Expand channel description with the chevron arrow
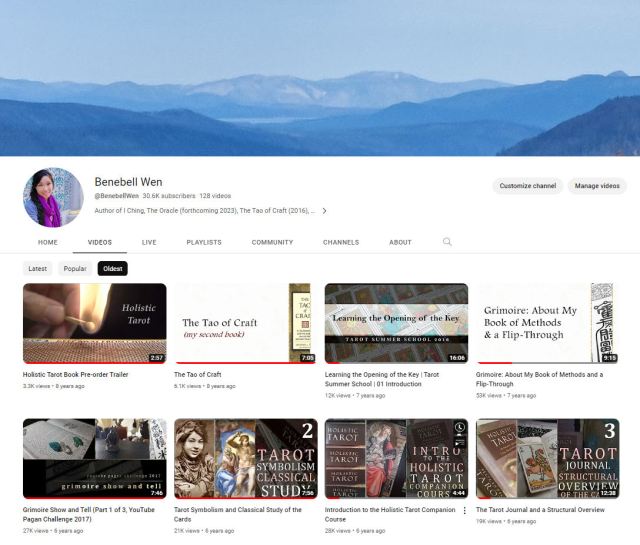The height and width of the screenshot is (545, 640). pyautogui.click(x=324, y=211)
